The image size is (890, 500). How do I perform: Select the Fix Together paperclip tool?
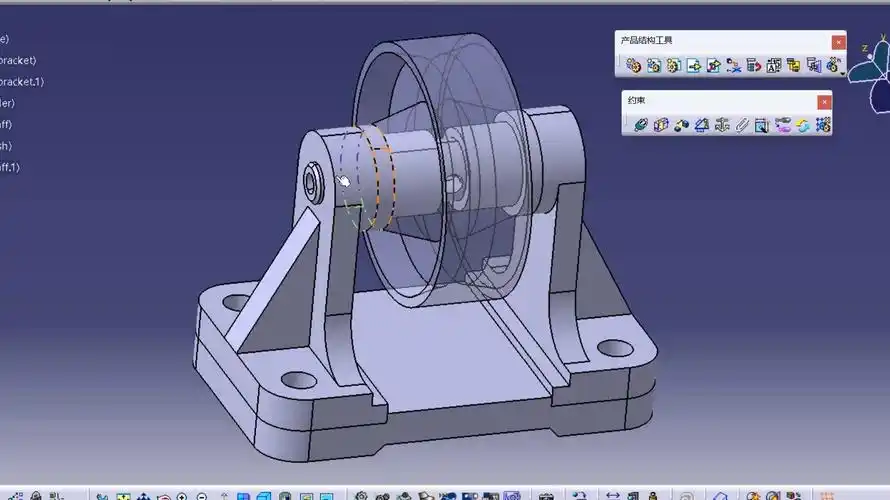click(x=742, y=125)
